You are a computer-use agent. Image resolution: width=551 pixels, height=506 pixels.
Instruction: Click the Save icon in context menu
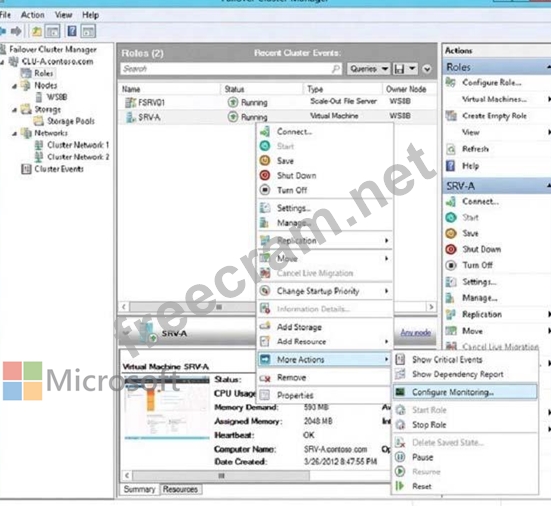point(265,161)
